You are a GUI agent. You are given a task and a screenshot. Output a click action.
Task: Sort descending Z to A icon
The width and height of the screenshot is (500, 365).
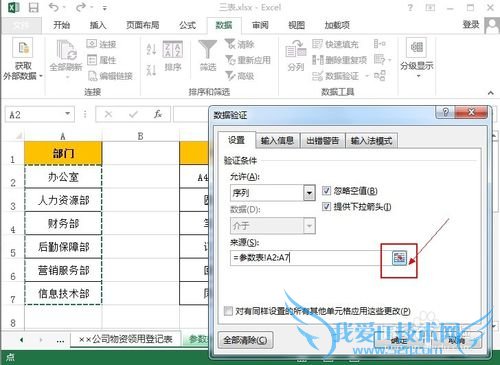[151, 70]
